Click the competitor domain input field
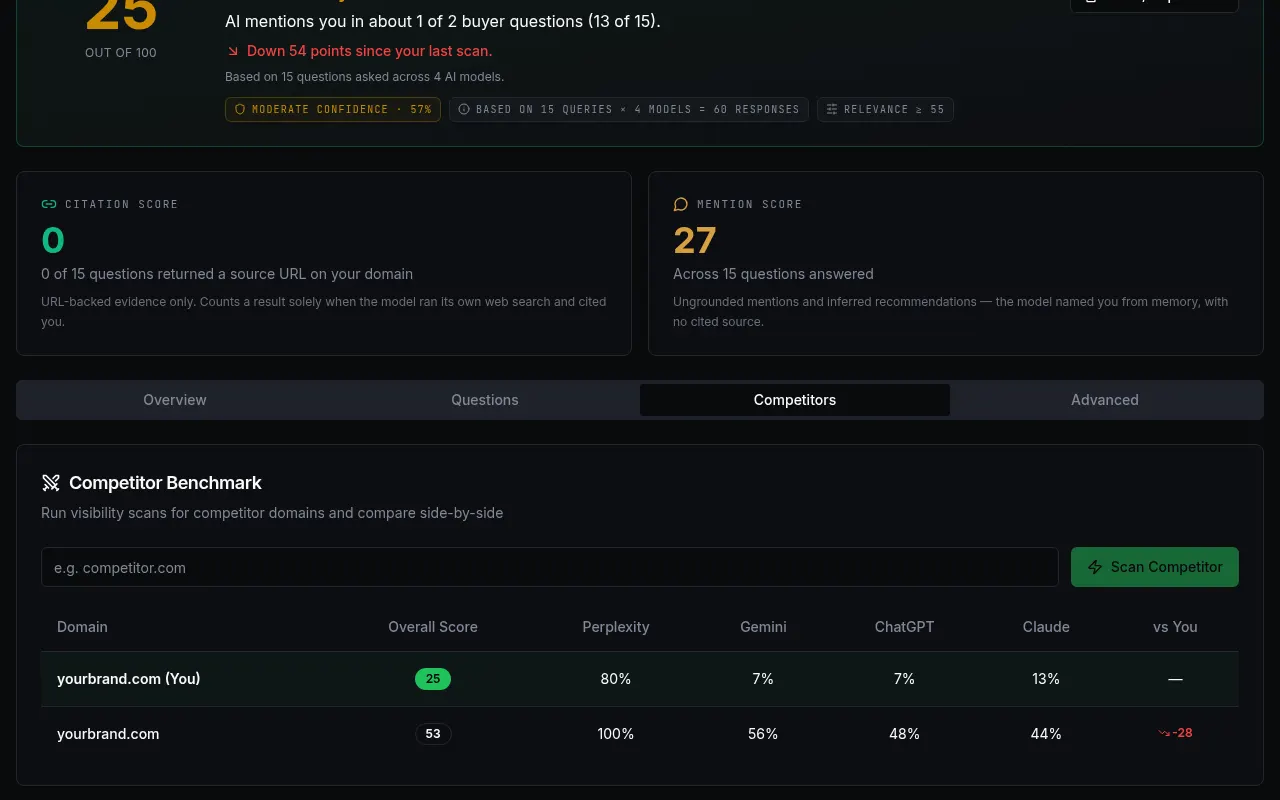The image size is (1280, 800). 550,567
